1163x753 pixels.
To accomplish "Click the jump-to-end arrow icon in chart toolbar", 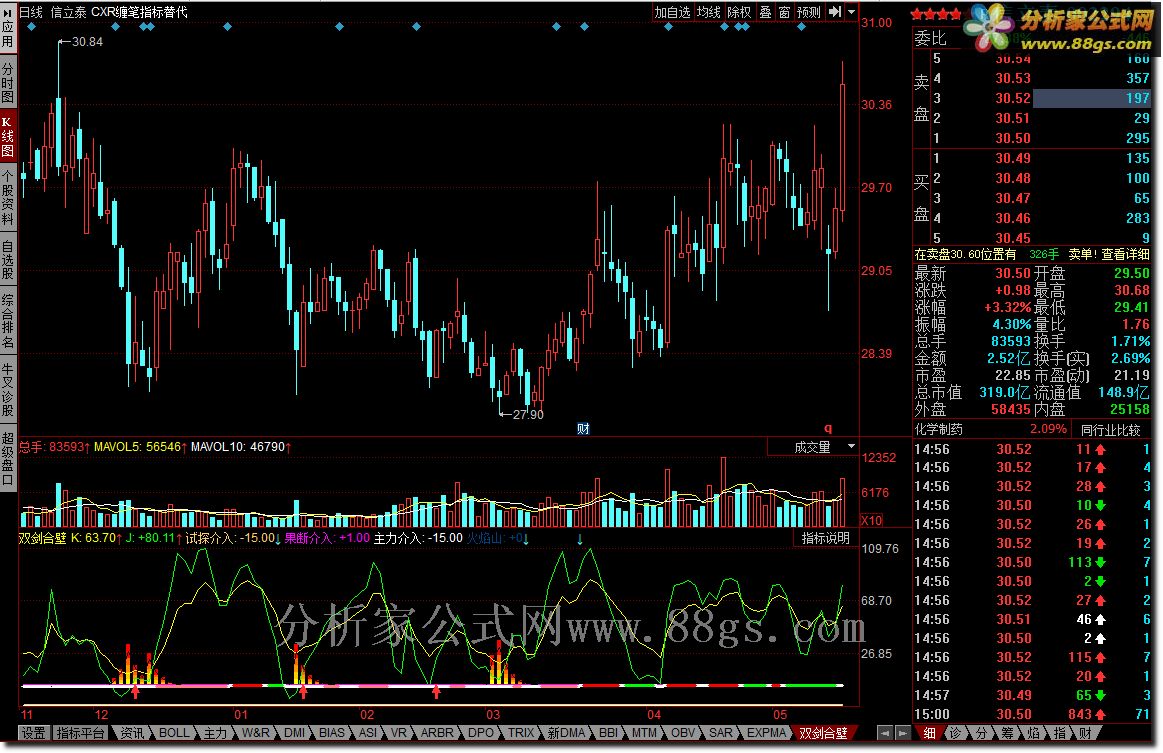I will (x=835, y=12).
